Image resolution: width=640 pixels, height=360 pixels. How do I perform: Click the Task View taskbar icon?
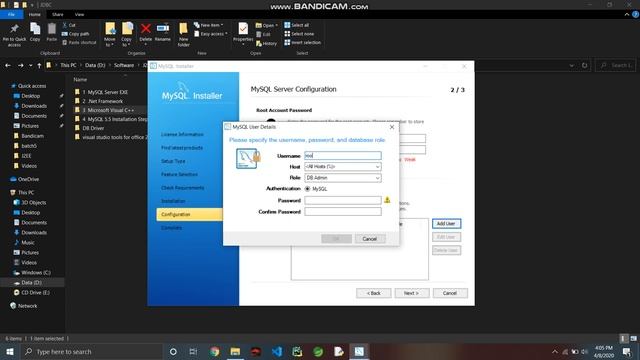coord(193,351)
